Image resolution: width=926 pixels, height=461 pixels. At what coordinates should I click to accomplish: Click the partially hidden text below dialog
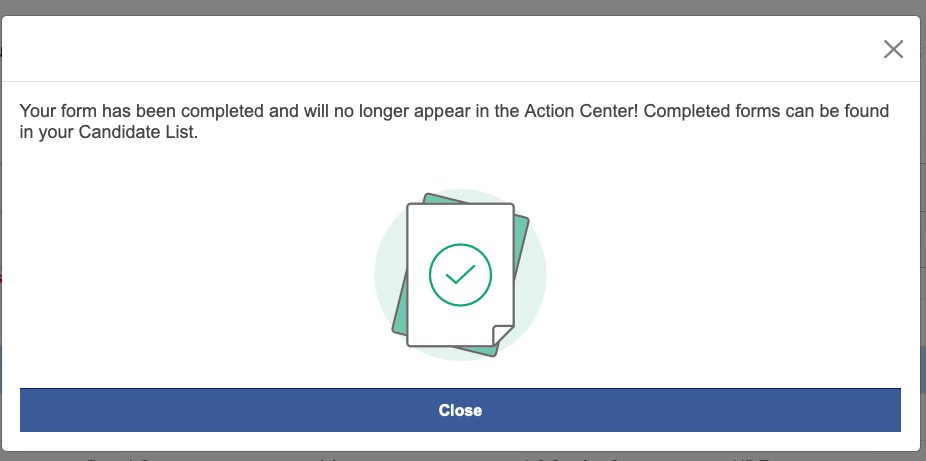(x=460, y=457)
